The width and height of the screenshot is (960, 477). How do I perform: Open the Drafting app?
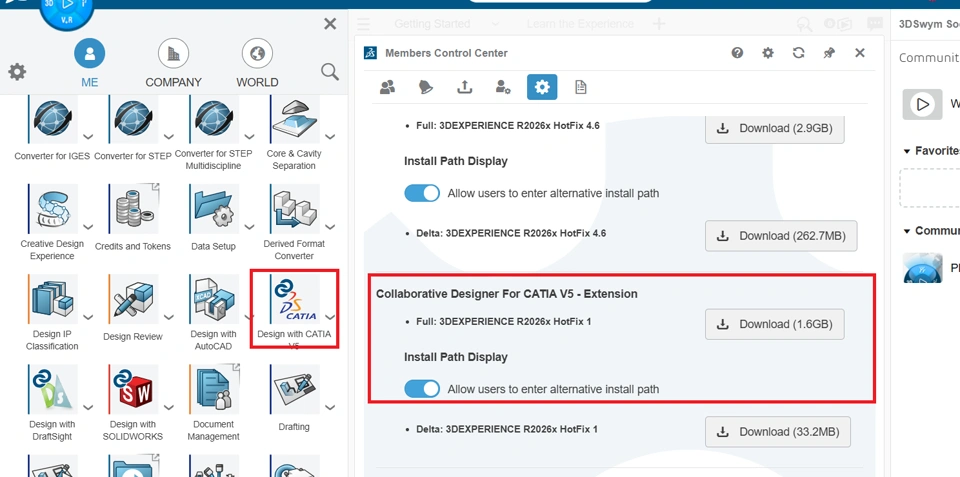tap(294, 389)
